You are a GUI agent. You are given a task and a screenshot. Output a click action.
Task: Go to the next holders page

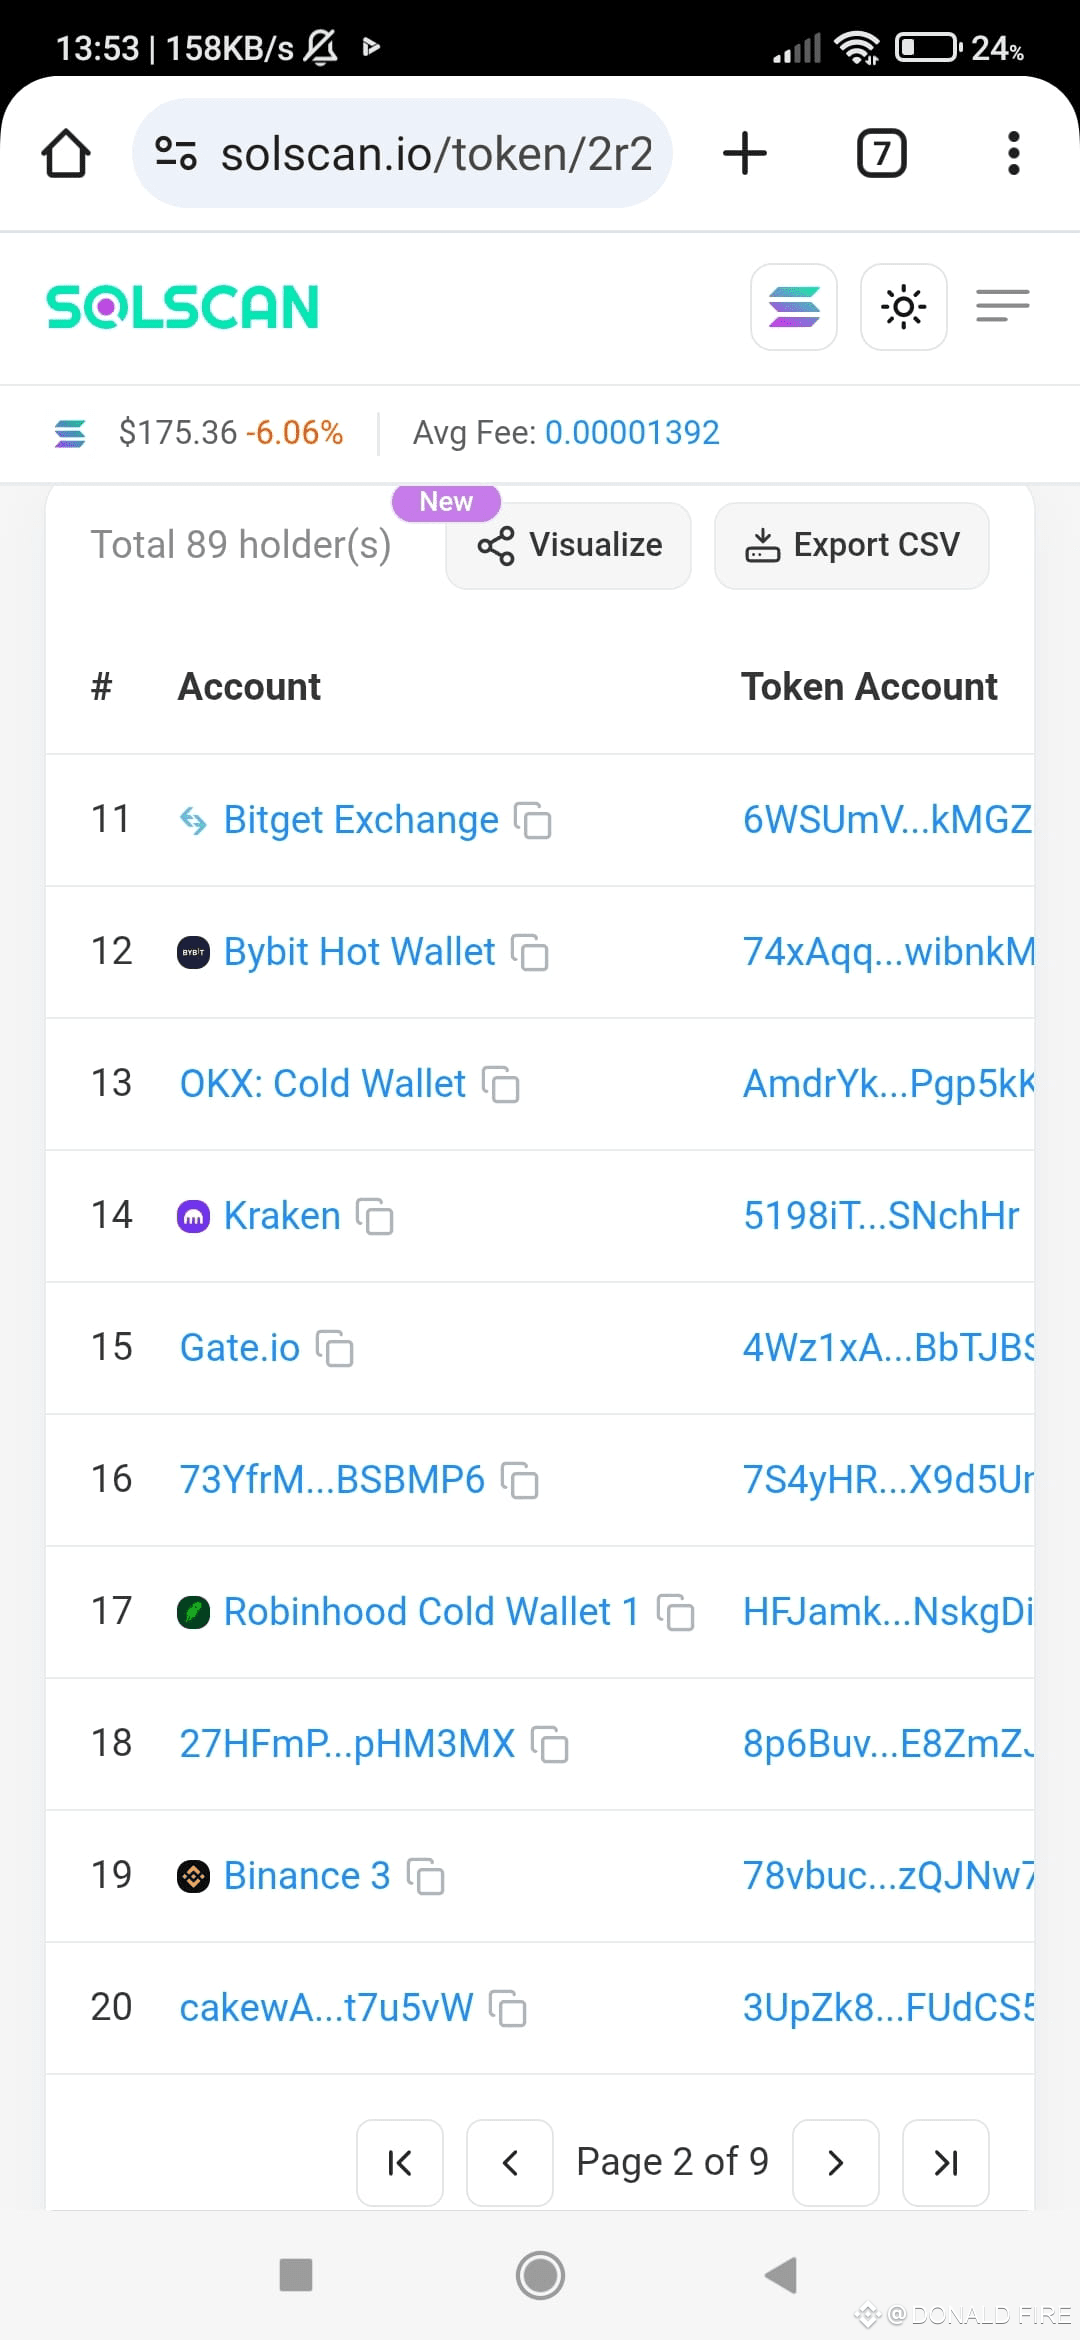(x=836, y=2162)
